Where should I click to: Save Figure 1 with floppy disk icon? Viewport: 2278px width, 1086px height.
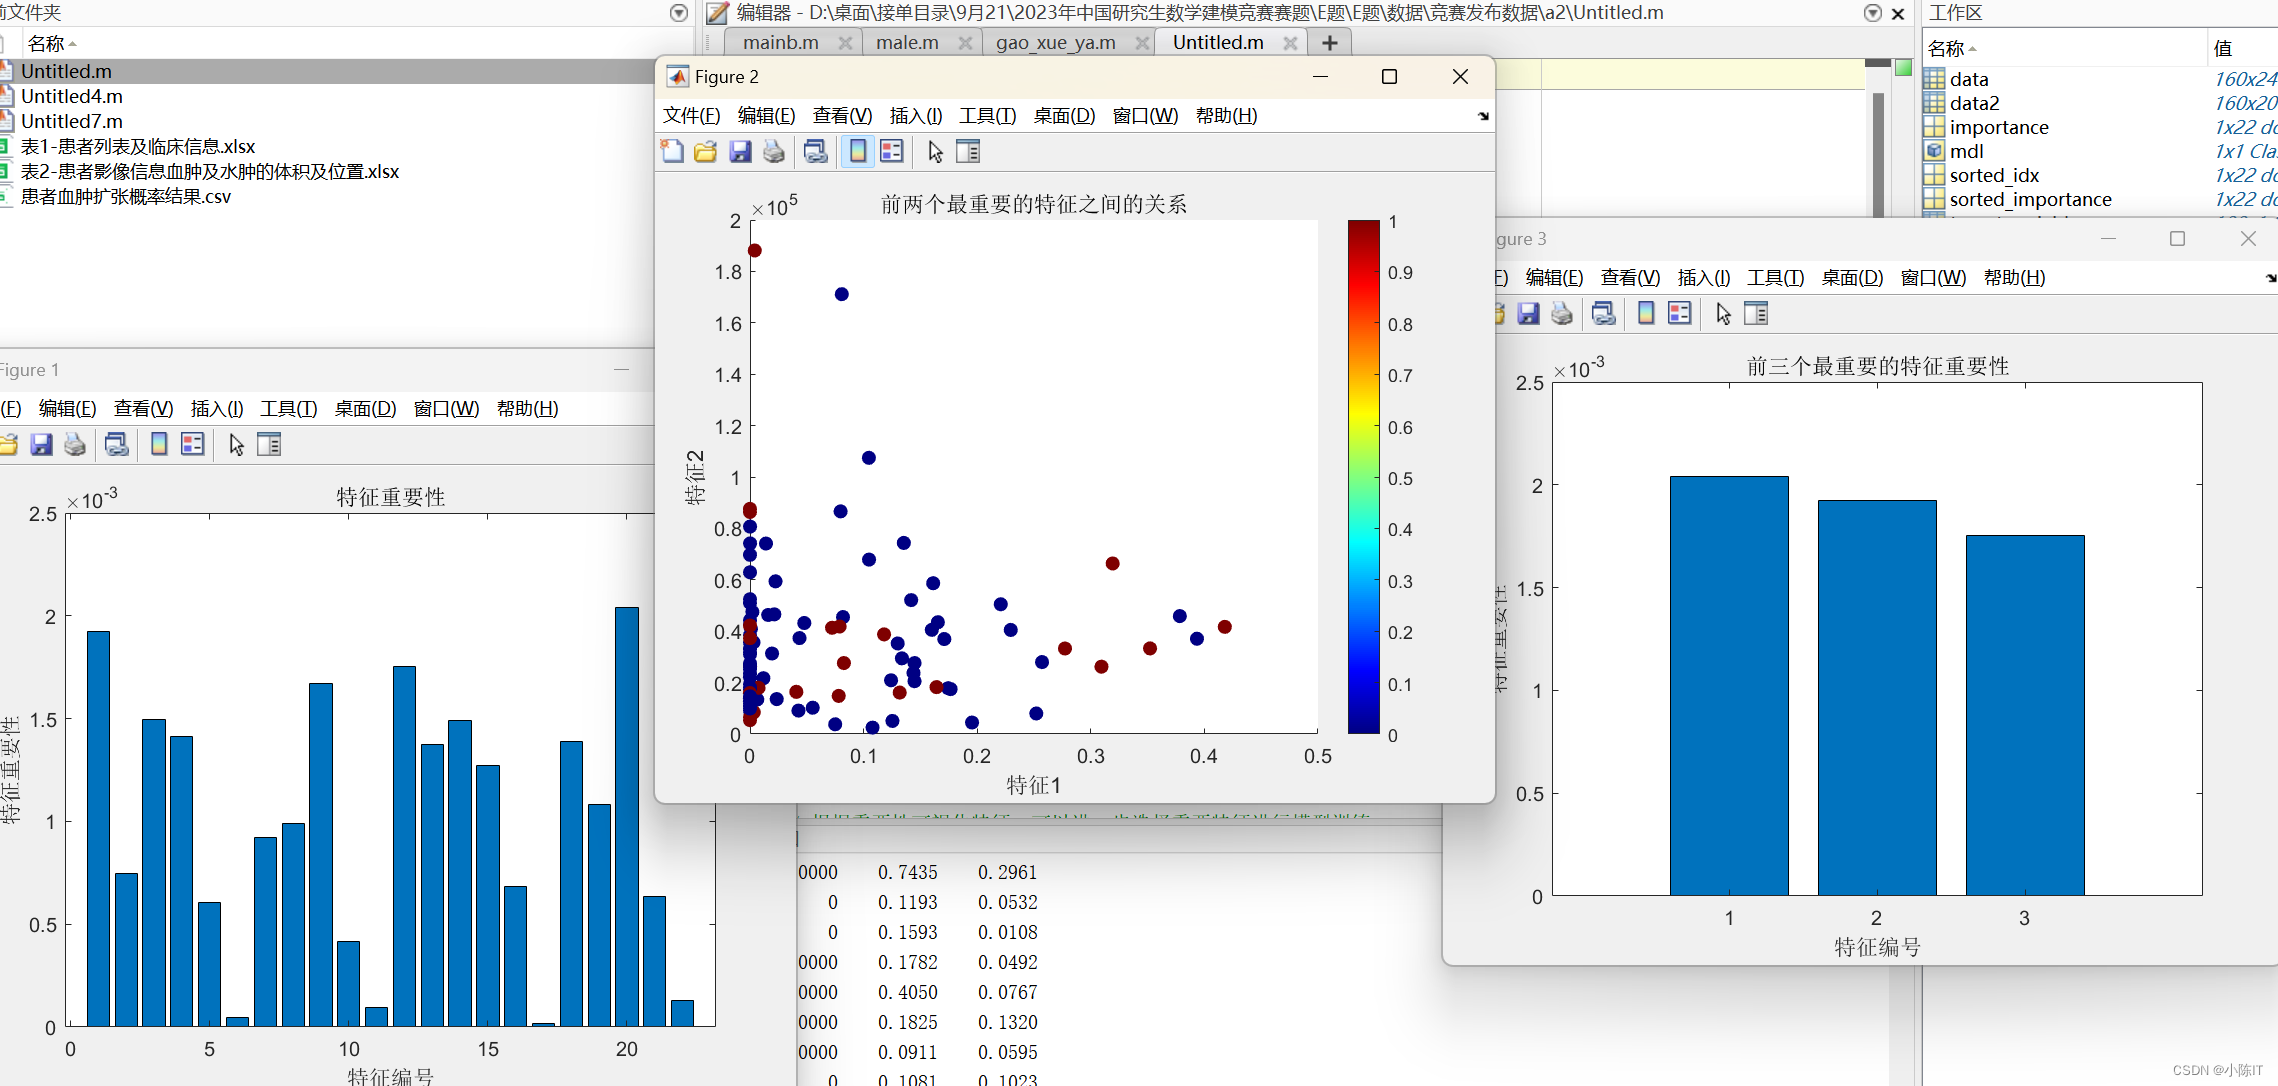(x=41, y=445)
